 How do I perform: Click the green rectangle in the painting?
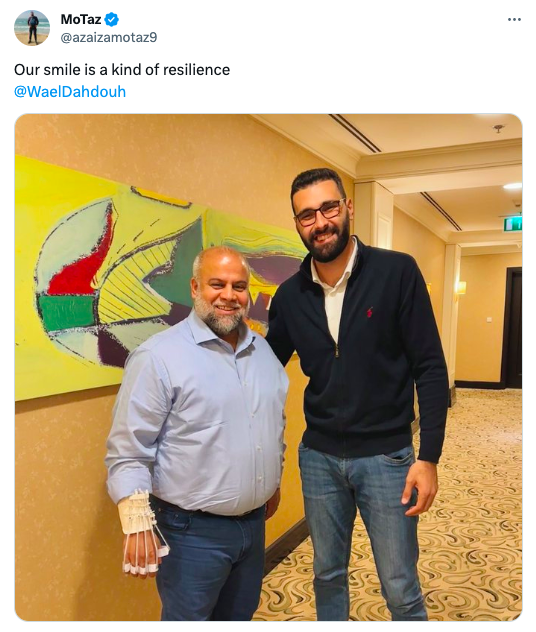pyautogui.click(x=68, y=314)
